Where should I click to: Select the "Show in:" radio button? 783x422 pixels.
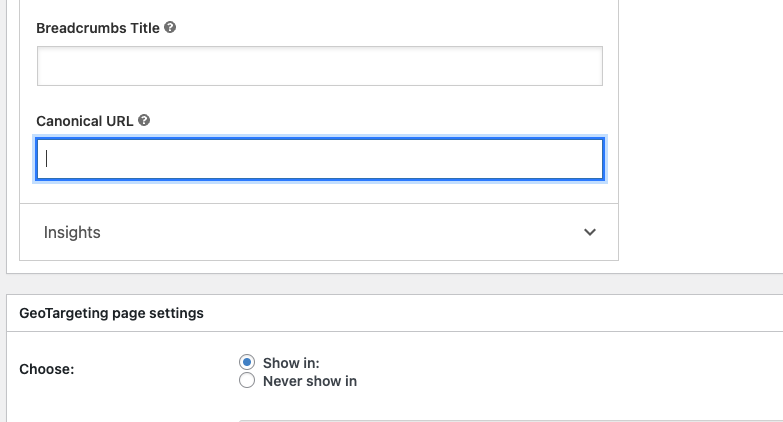pos(247,362)
